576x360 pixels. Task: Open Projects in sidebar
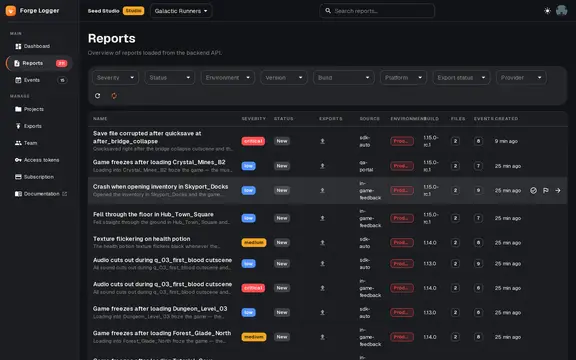point(39,109)
